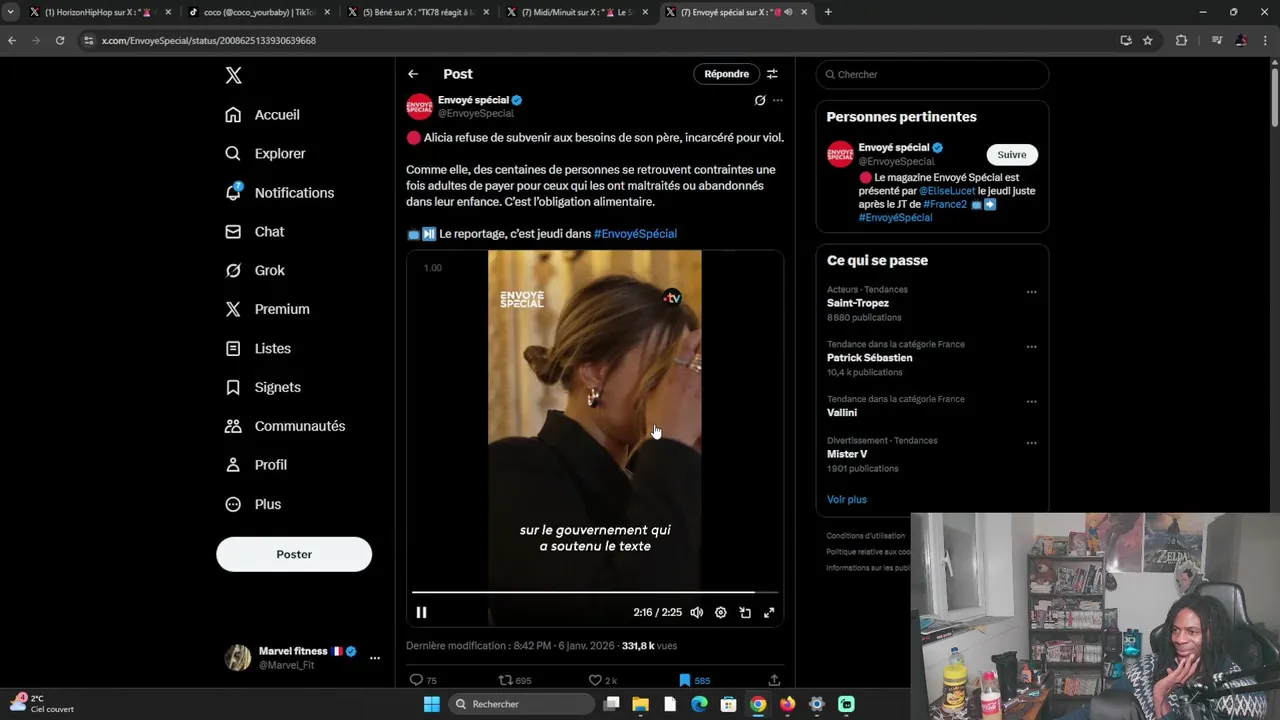
Task: Enter video fullscreen
Action: click(x=769, y=613)
